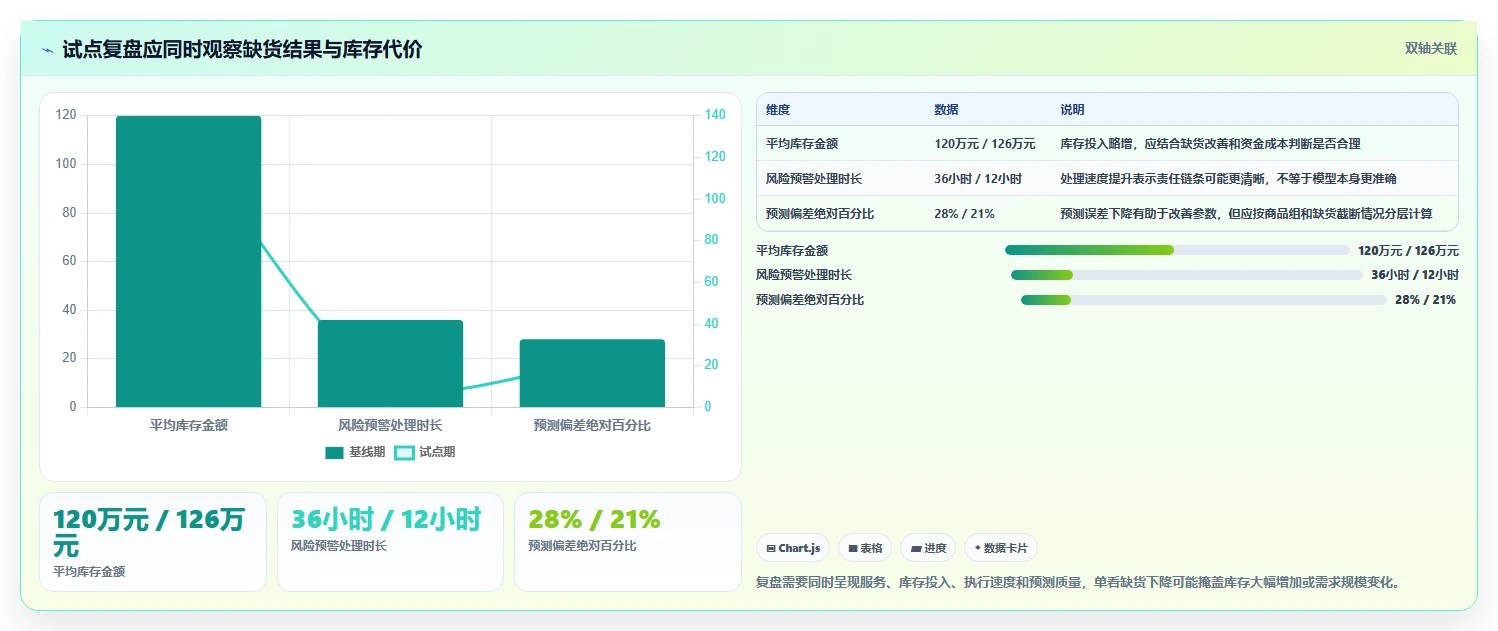
Task: Click the icon inside 进度 chip
Action: point(915,549)
